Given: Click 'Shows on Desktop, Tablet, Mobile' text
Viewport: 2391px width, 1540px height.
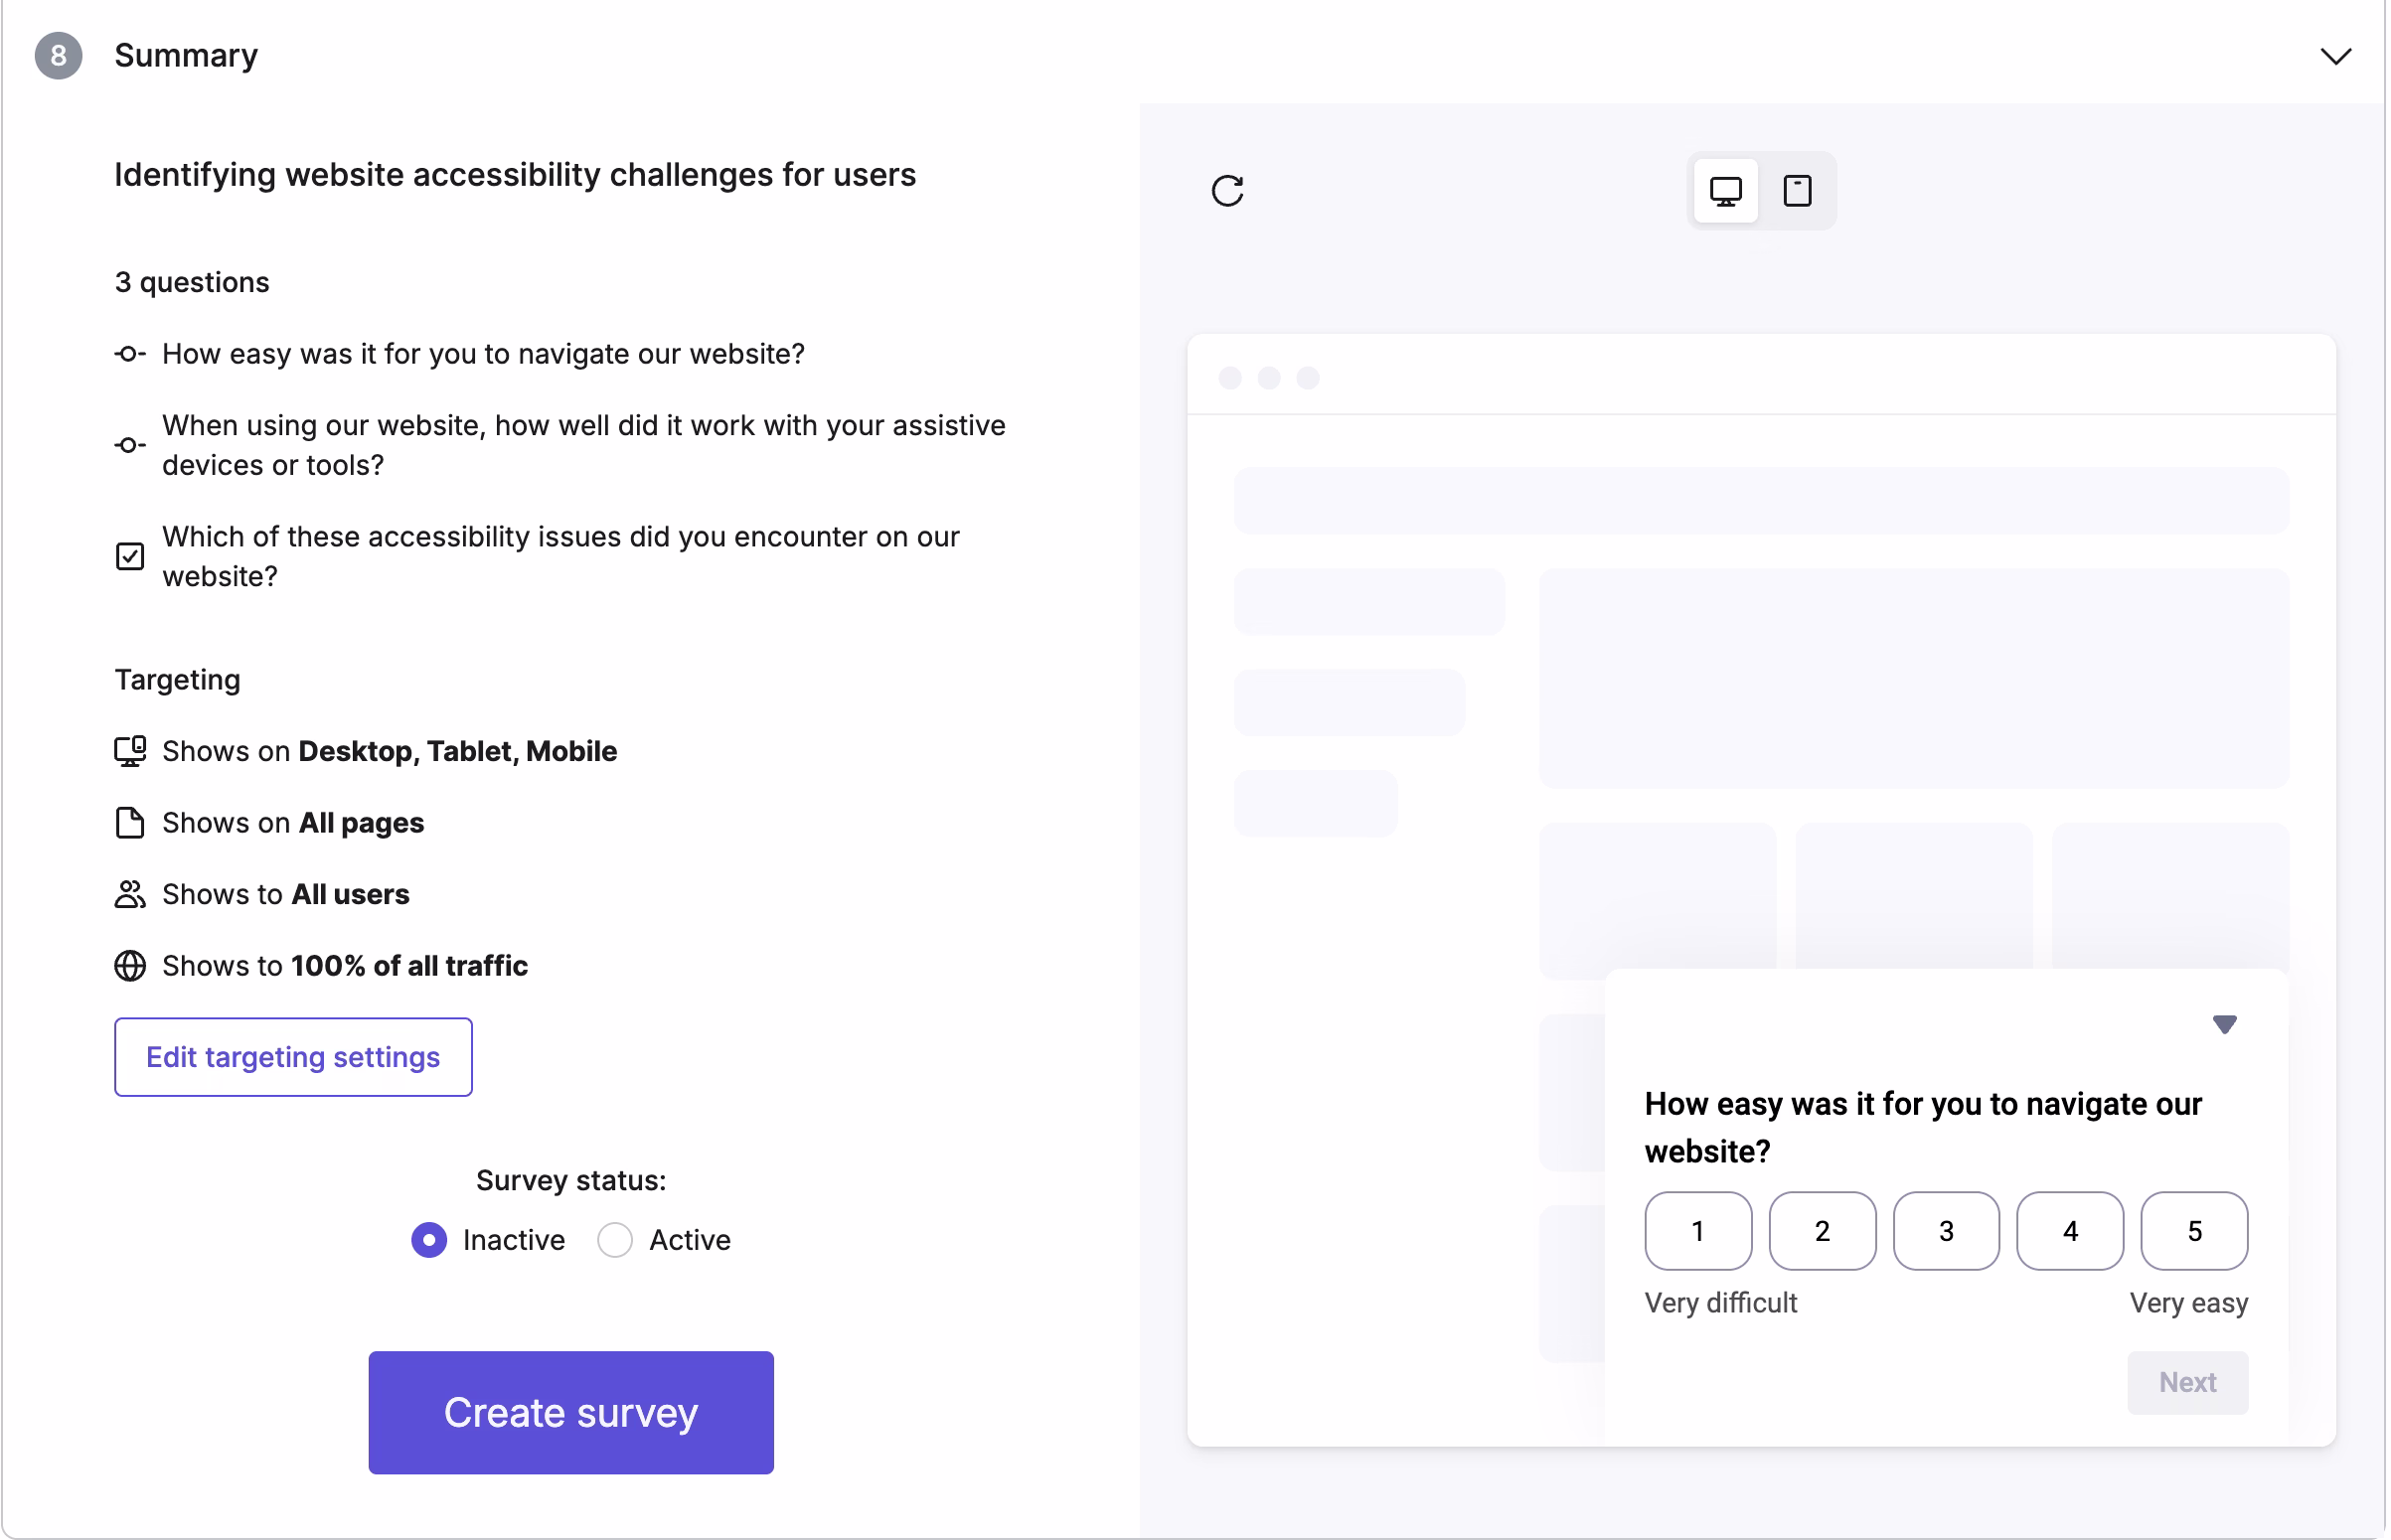Looking at the screenshot, I should pos(390,751).
